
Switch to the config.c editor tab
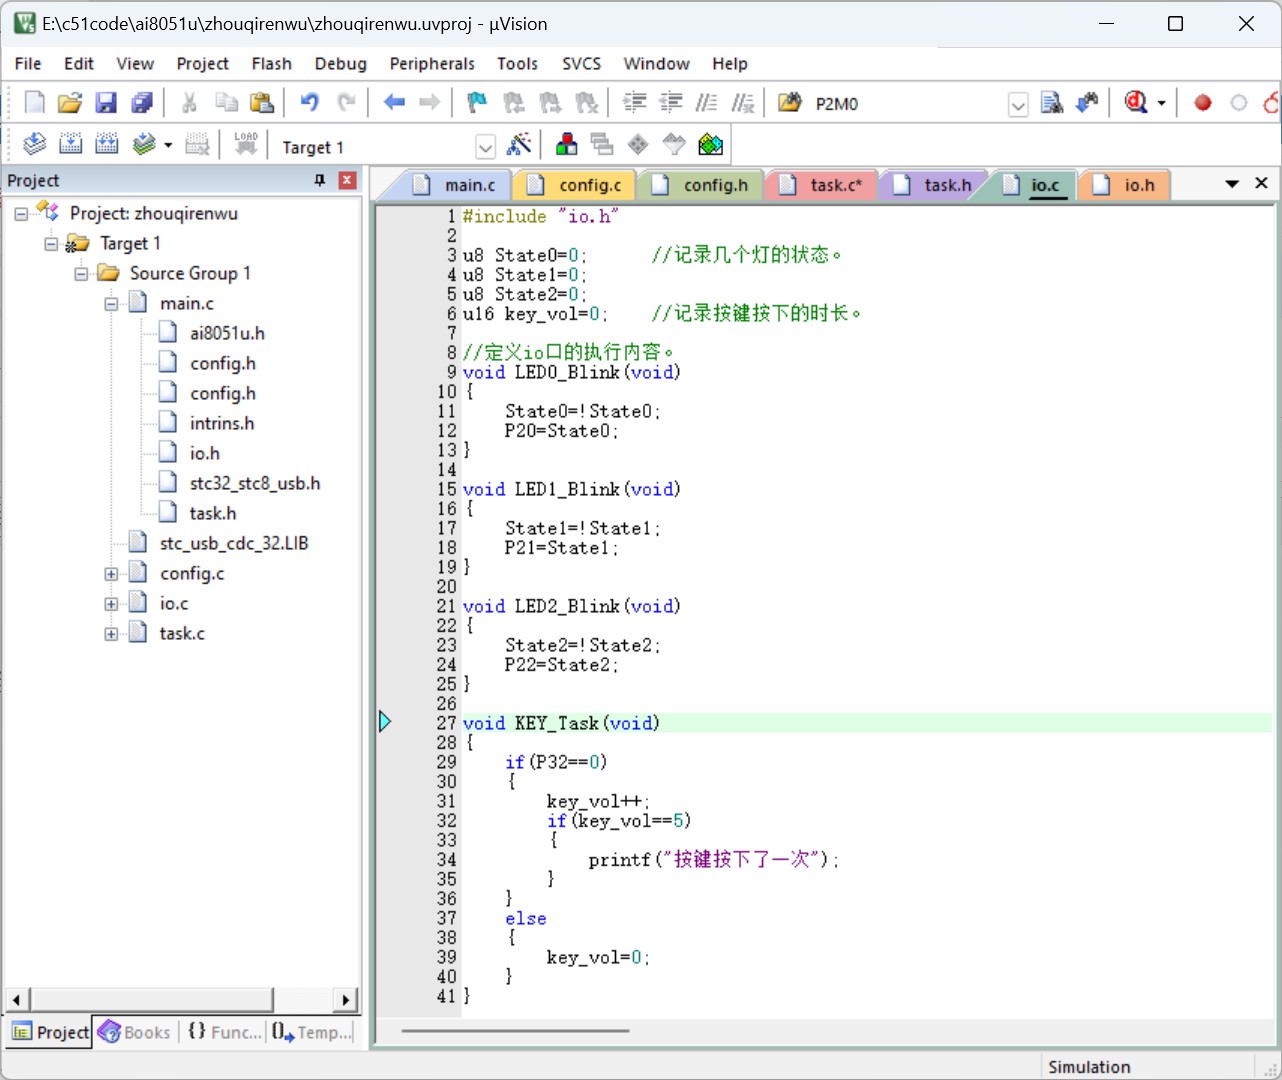click(x=576, y=185)
